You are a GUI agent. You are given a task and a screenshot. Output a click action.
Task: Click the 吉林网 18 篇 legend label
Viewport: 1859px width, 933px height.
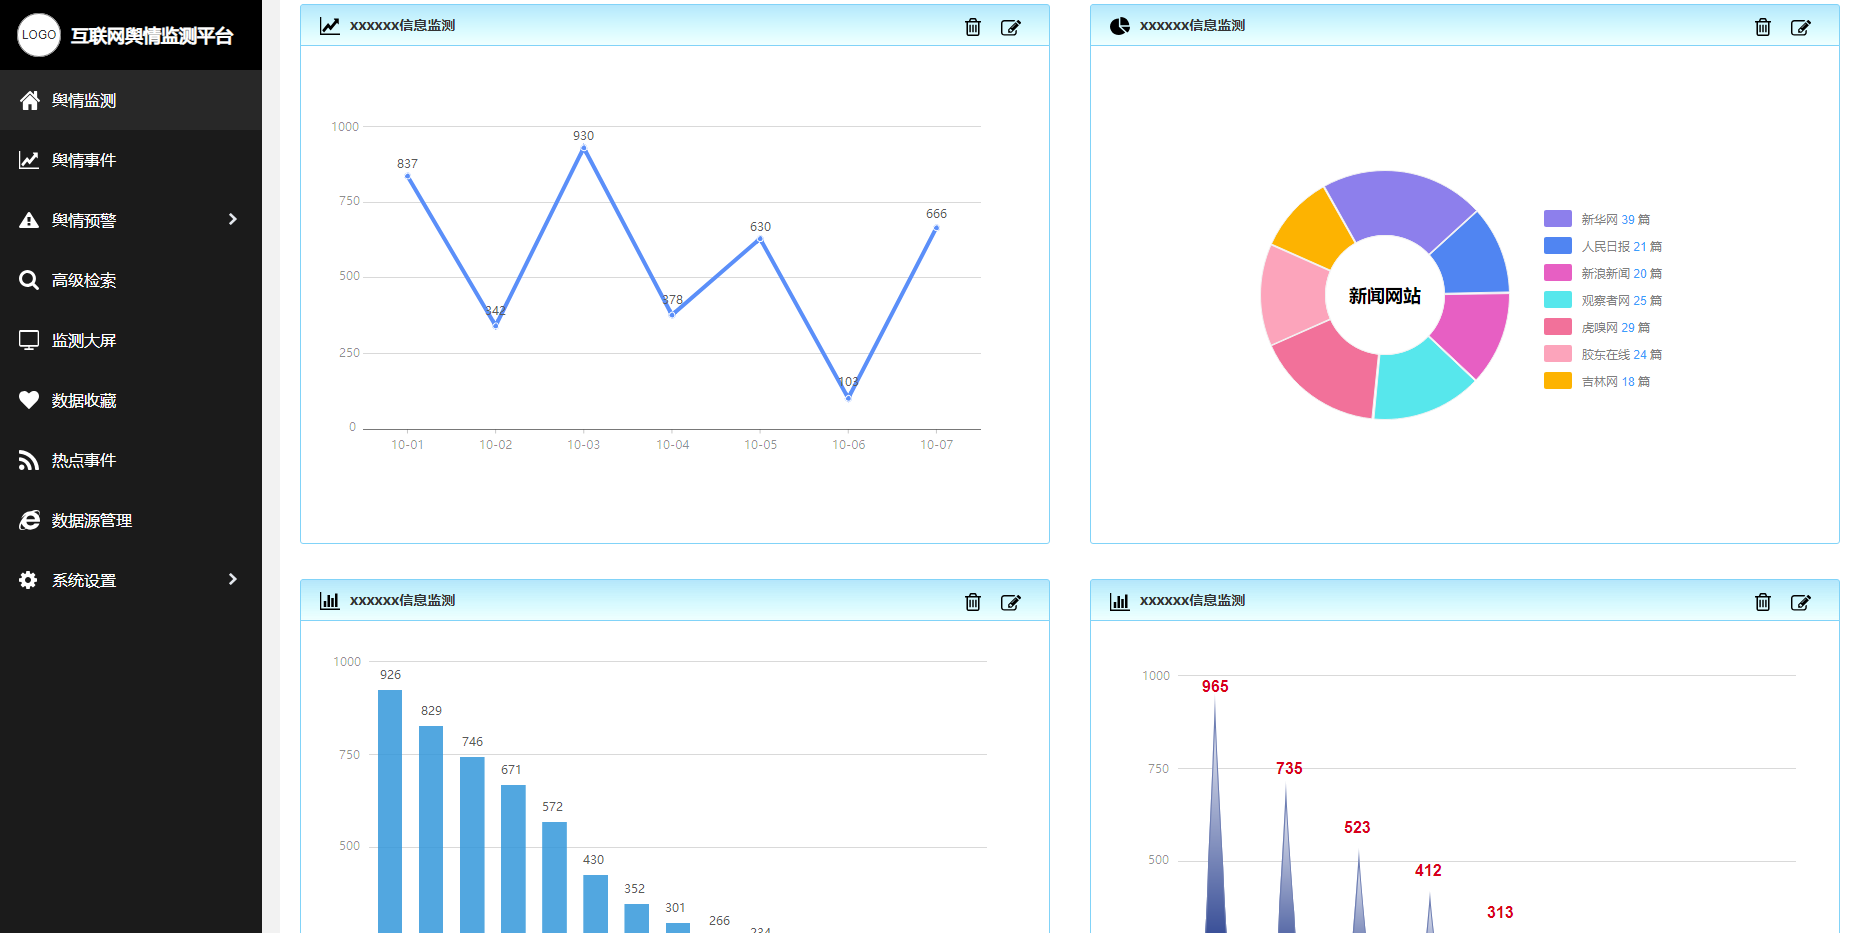point(1616,382)
